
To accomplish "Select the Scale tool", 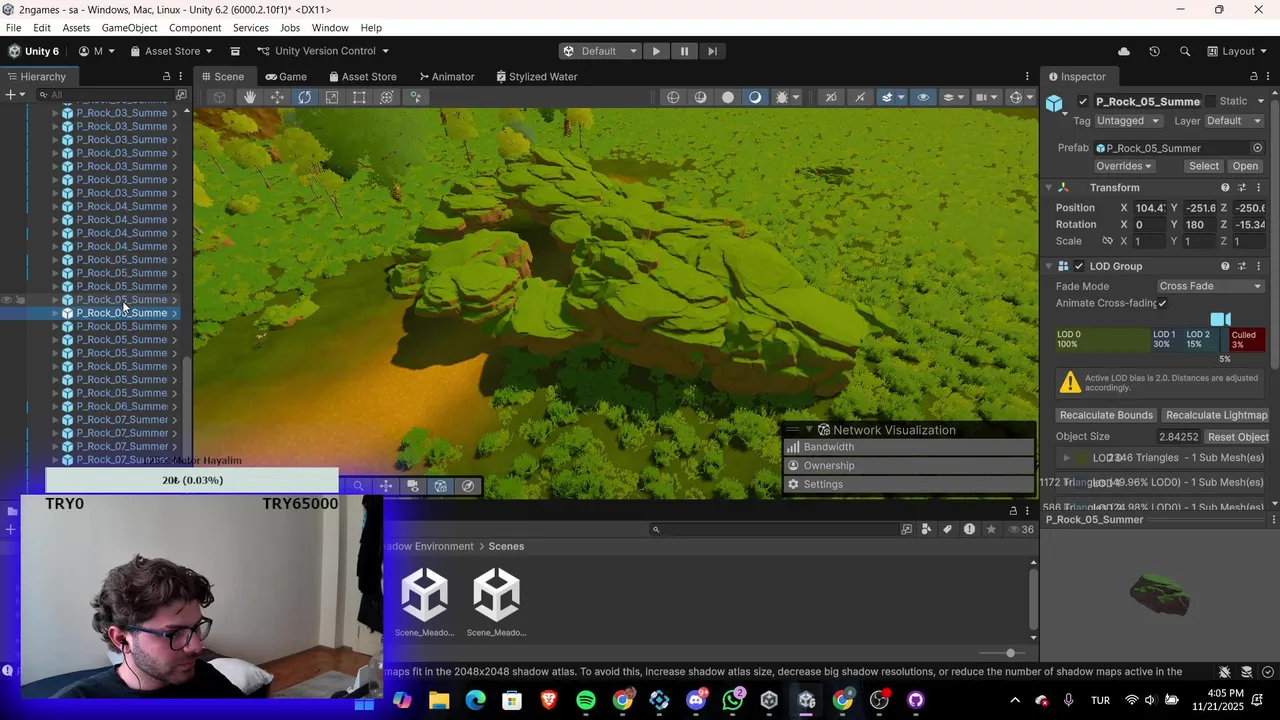I will pos(332,97).
